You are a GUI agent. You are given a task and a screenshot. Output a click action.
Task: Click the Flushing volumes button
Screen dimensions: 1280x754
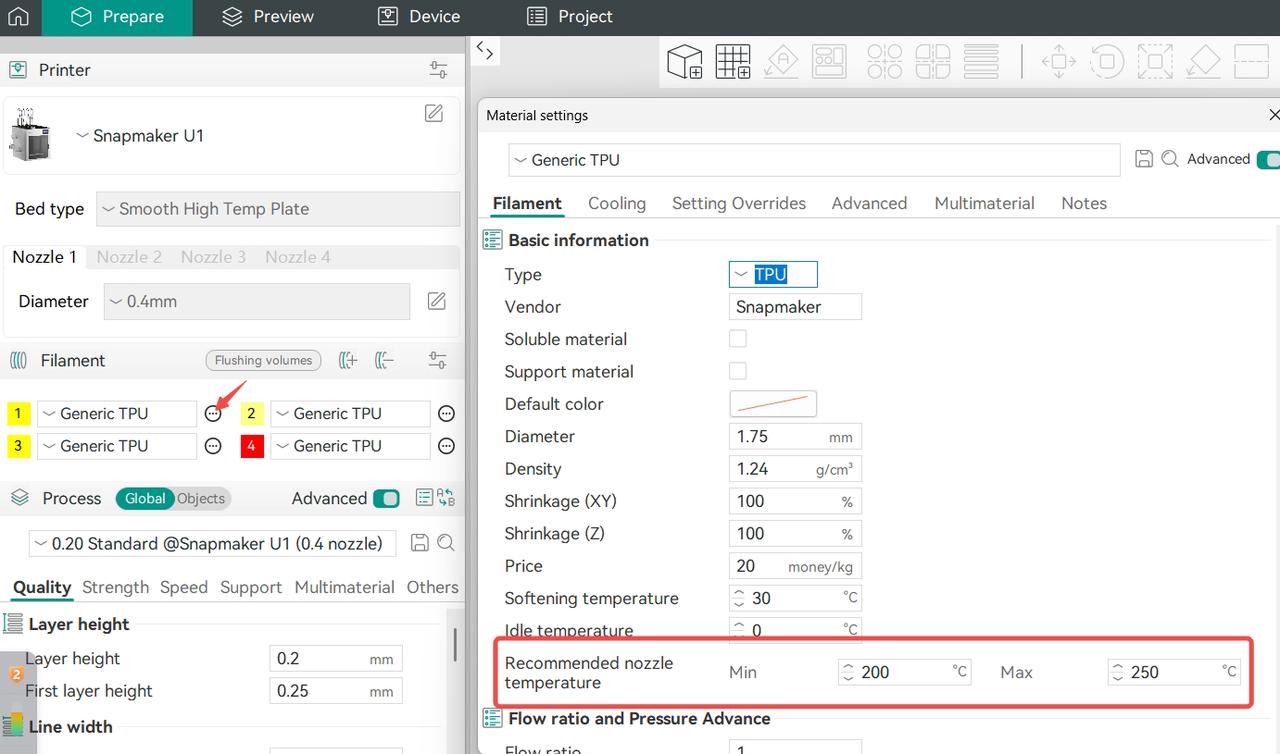pyautogui.click(x=264, y=360)
